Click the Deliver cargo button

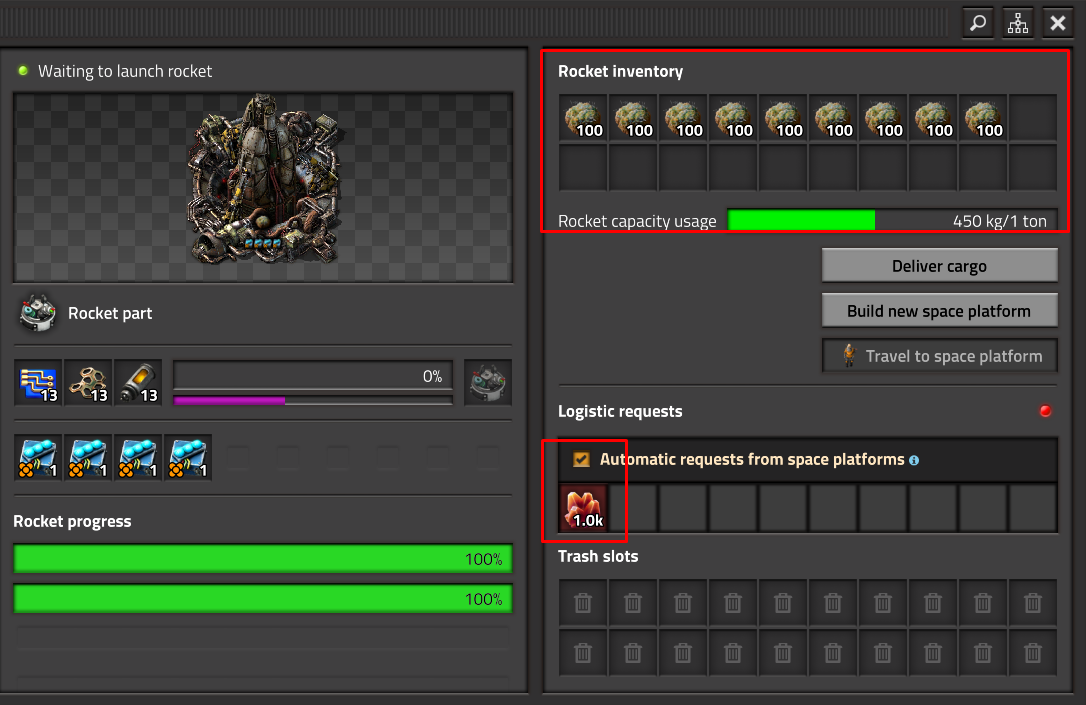940,266
